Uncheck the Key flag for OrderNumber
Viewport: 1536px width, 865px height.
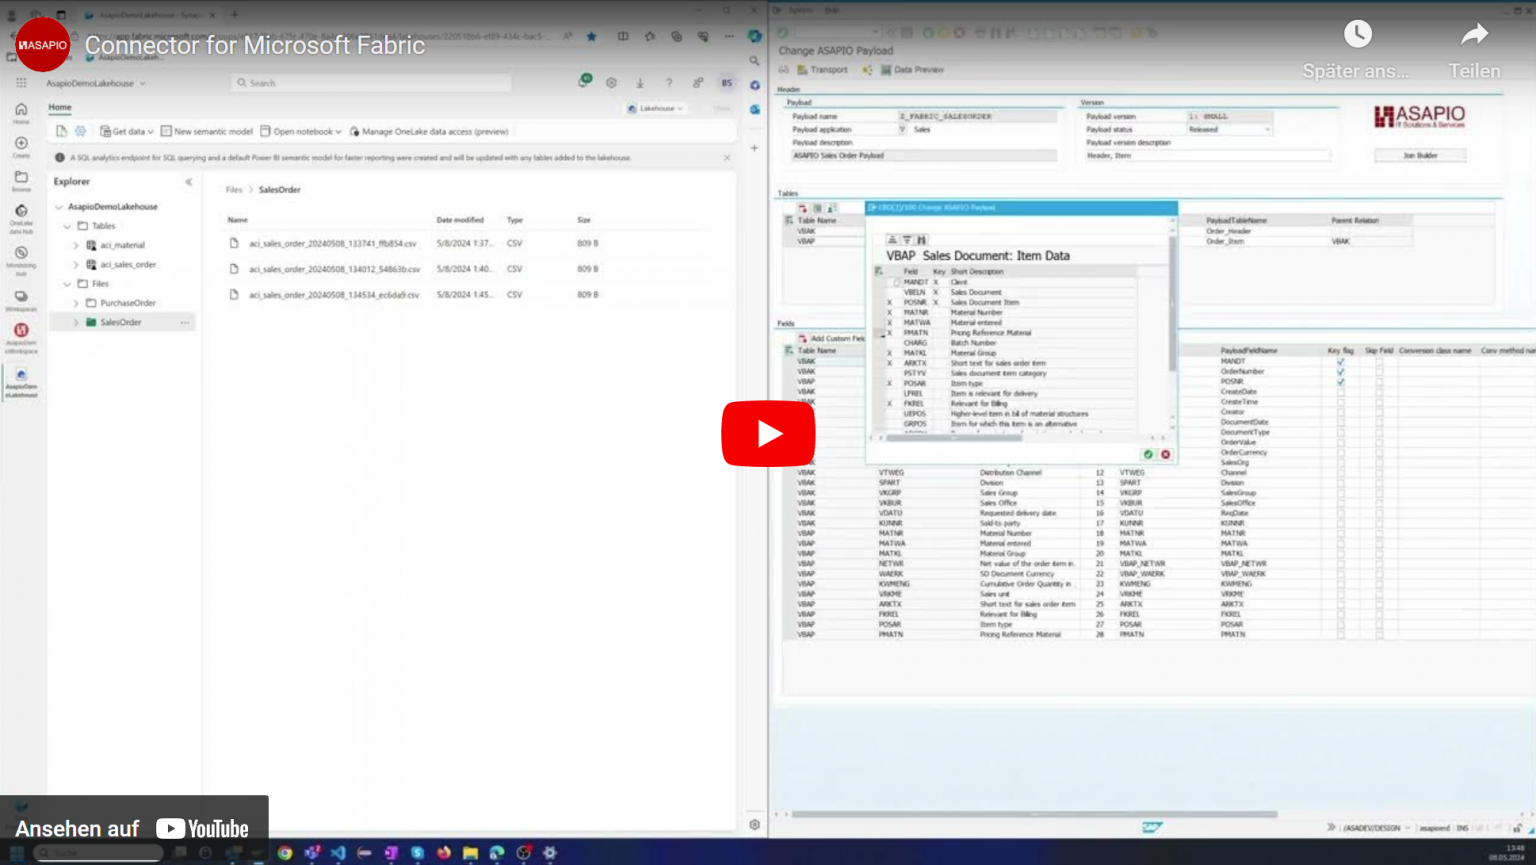click(1341, 371)
